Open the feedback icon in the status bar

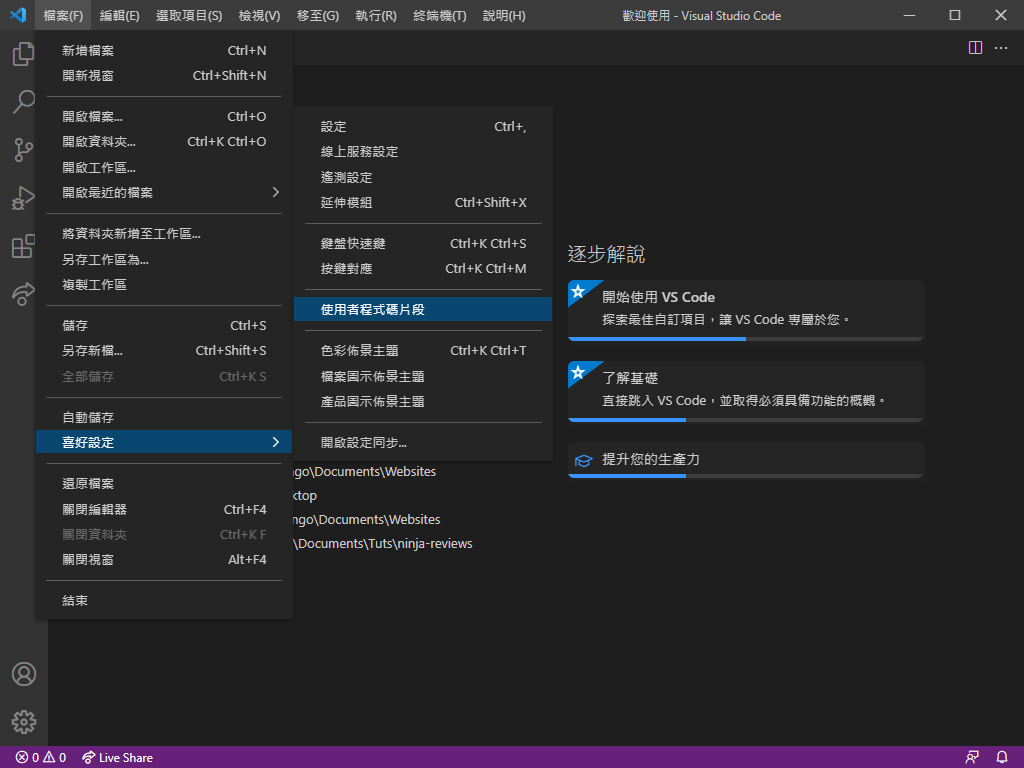tap(971, 757)
